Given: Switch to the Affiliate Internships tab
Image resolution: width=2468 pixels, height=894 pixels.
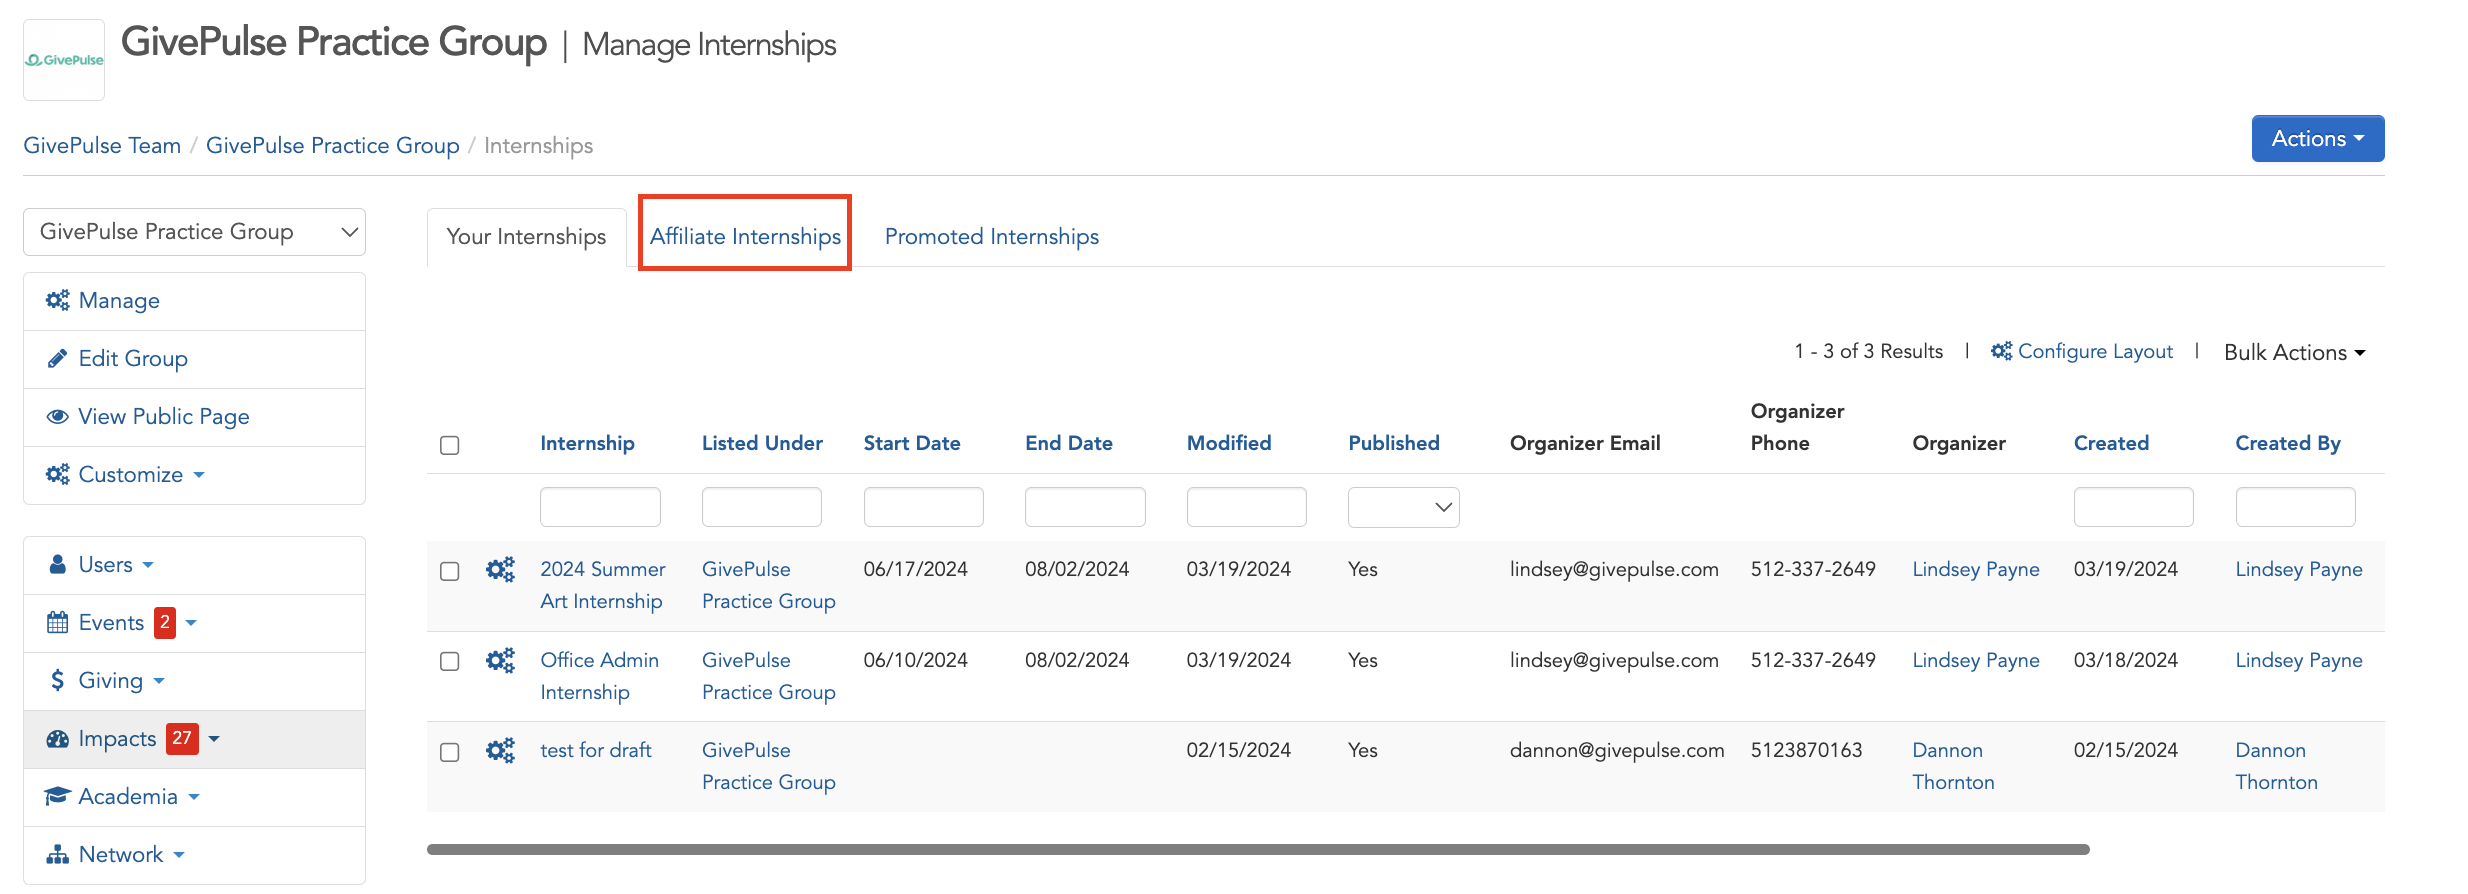Looking at the screenshot, I should 745,236.
